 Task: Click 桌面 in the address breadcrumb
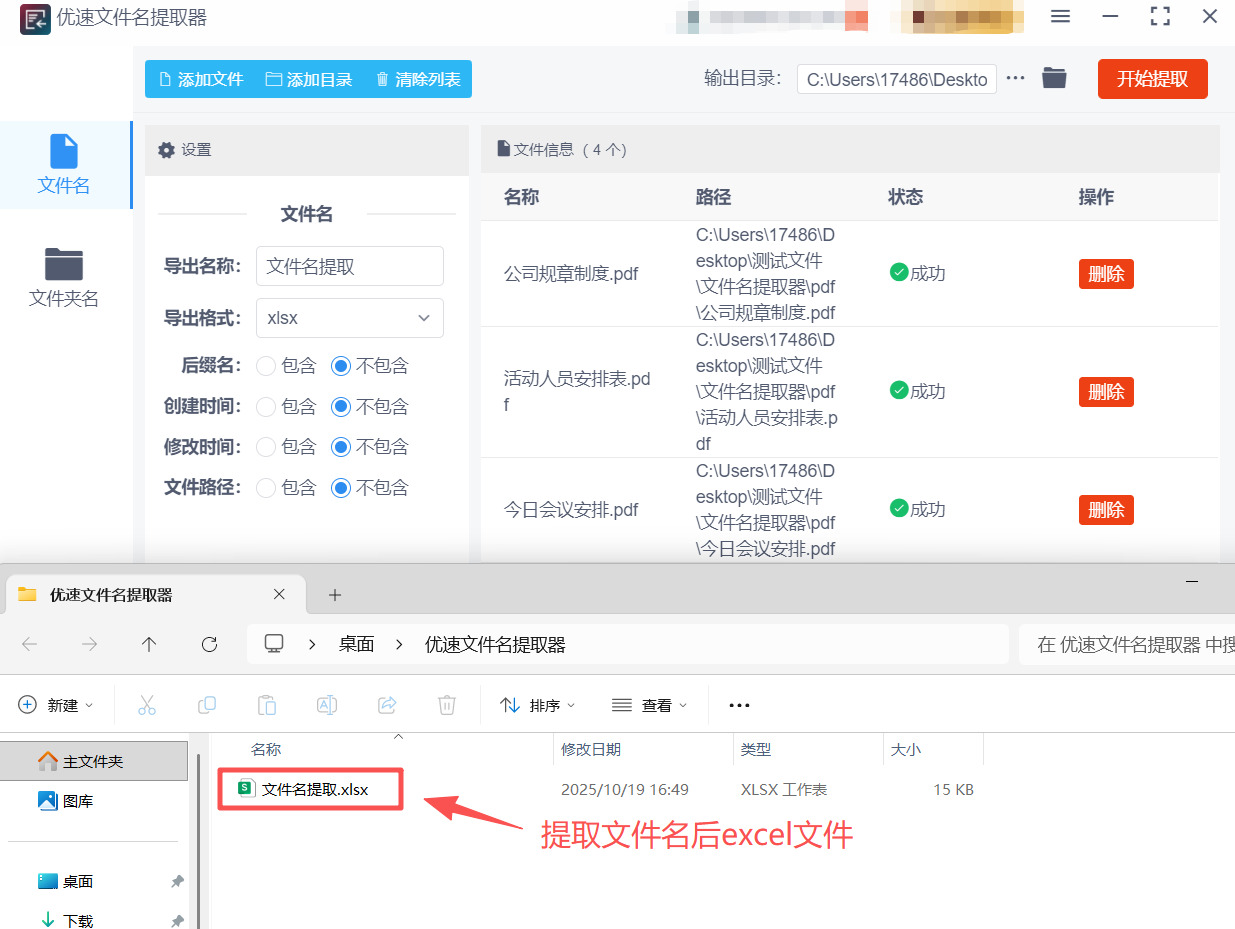(x=356, y=645)
